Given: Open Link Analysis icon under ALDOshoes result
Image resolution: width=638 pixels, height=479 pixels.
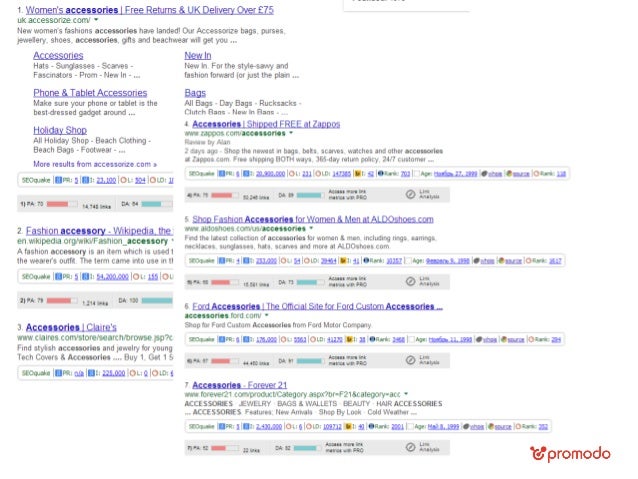Looking at the screenshot, I should click(410, 282).
